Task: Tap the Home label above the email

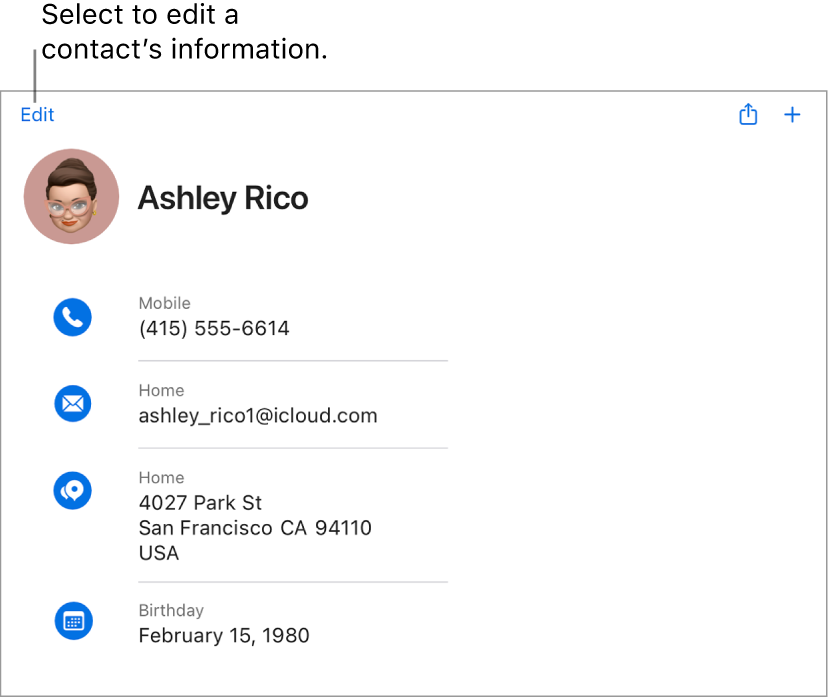Action: pyautogui.click(x=161, y=390)
